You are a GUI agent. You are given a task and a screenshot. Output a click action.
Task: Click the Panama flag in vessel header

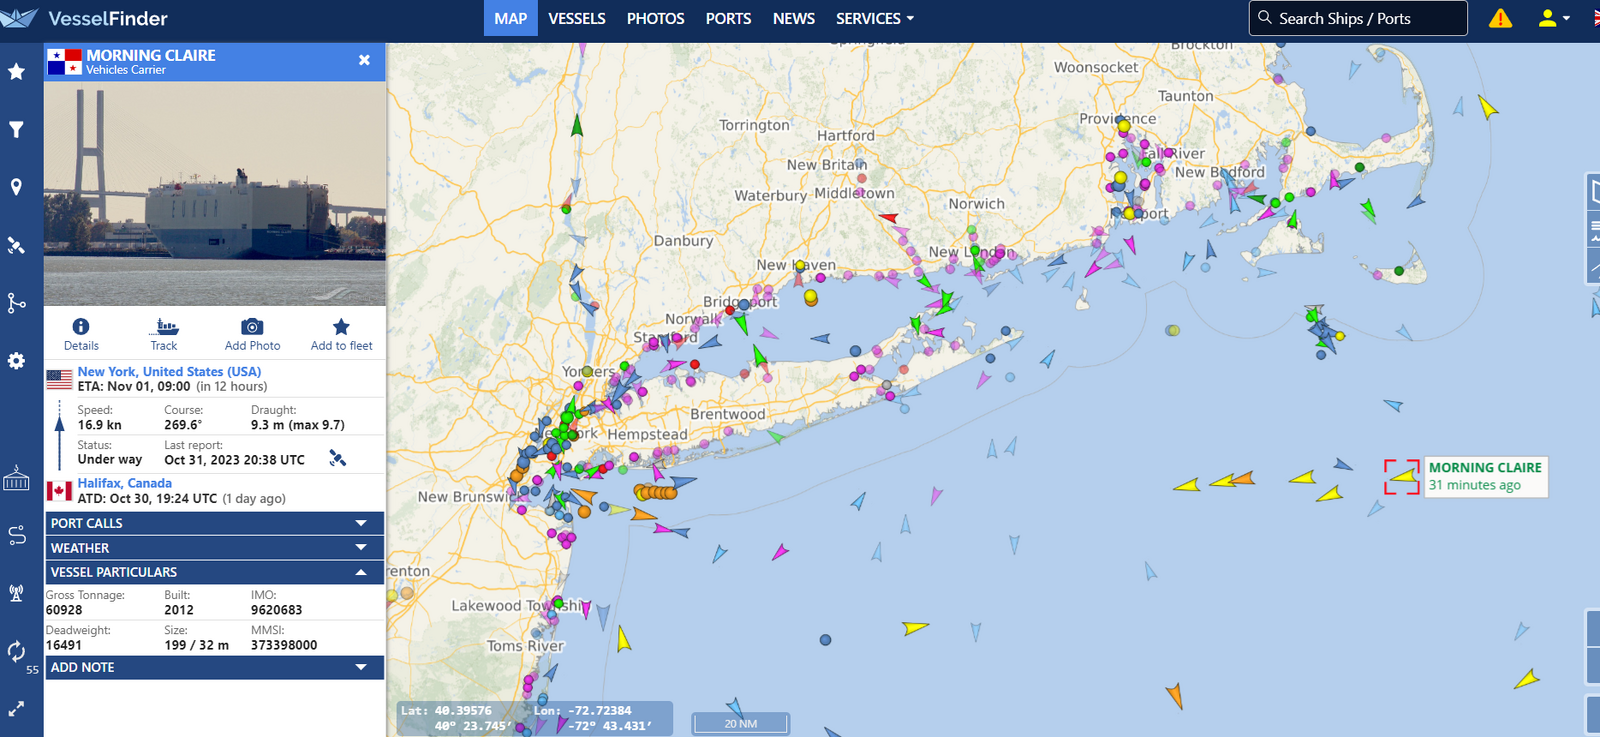click(x=63, y=61)
